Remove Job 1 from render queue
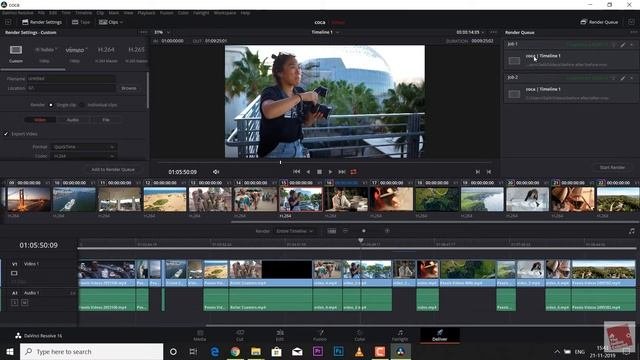Viewport: 640px width, 360px height. (631, 44)
